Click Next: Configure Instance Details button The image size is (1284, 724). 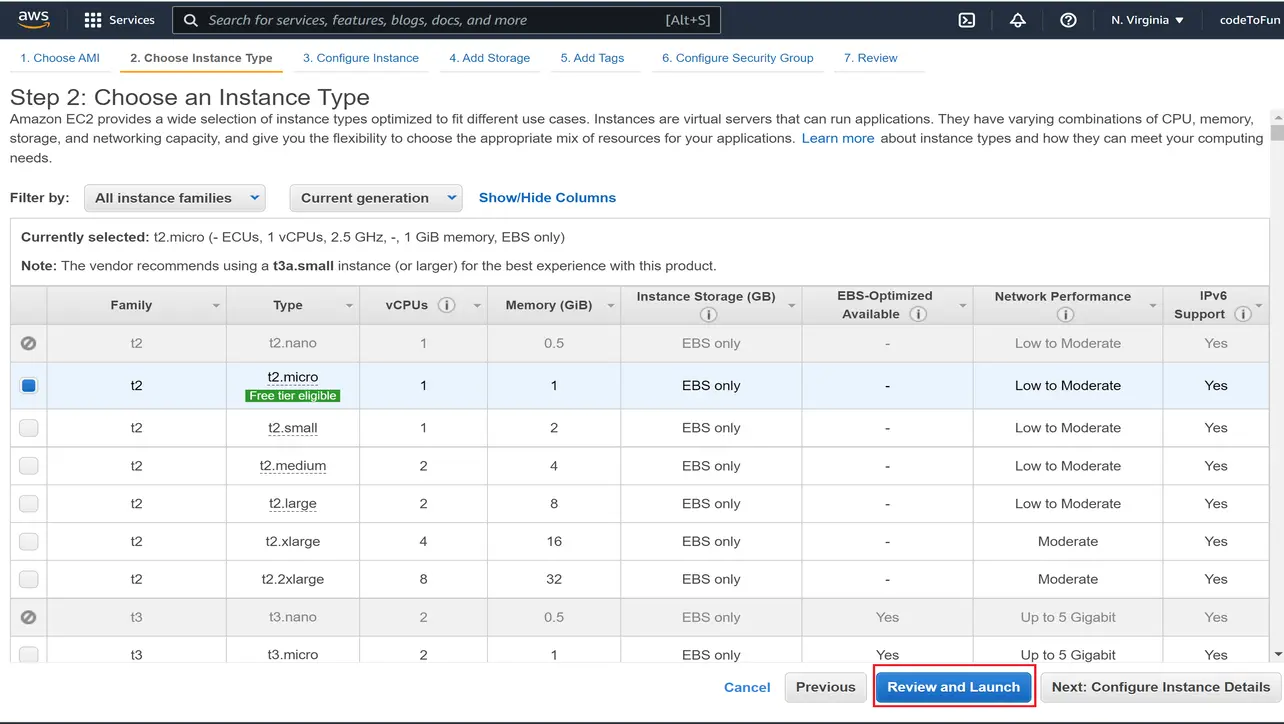(1161, 687)
